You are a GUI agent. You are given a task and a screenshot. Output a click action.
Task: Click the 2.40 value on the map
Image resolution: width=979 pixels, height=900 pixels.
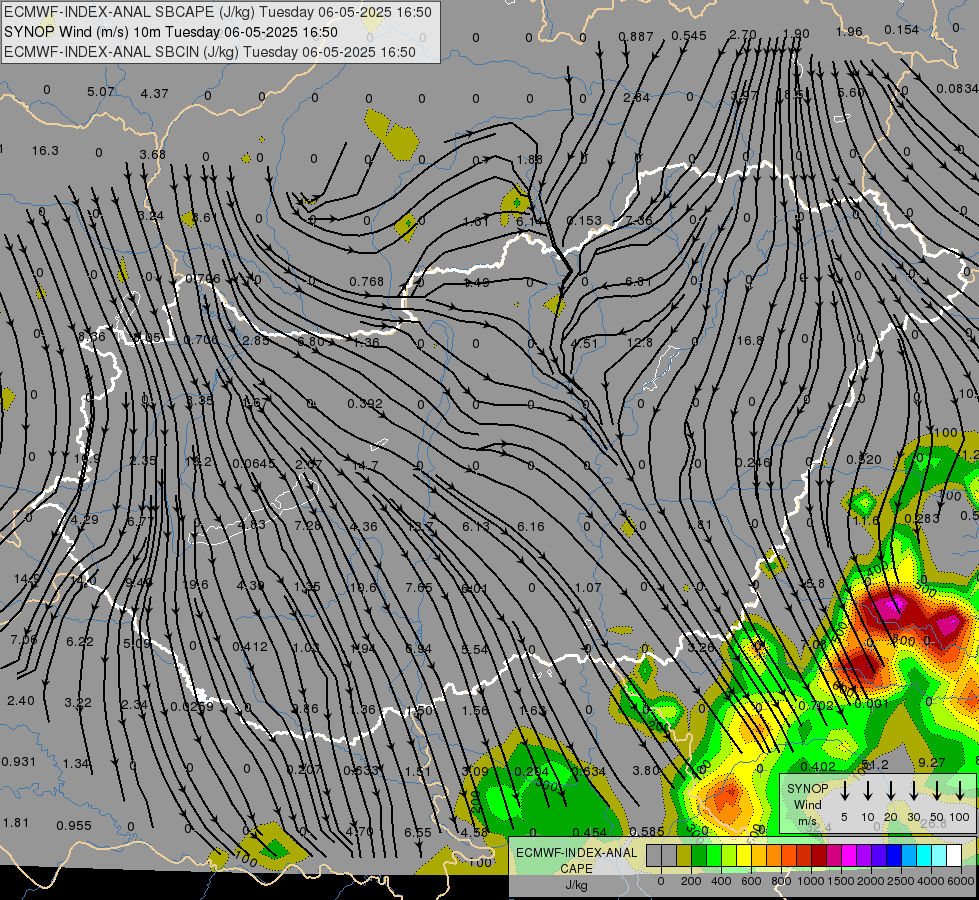click(21, 700)
